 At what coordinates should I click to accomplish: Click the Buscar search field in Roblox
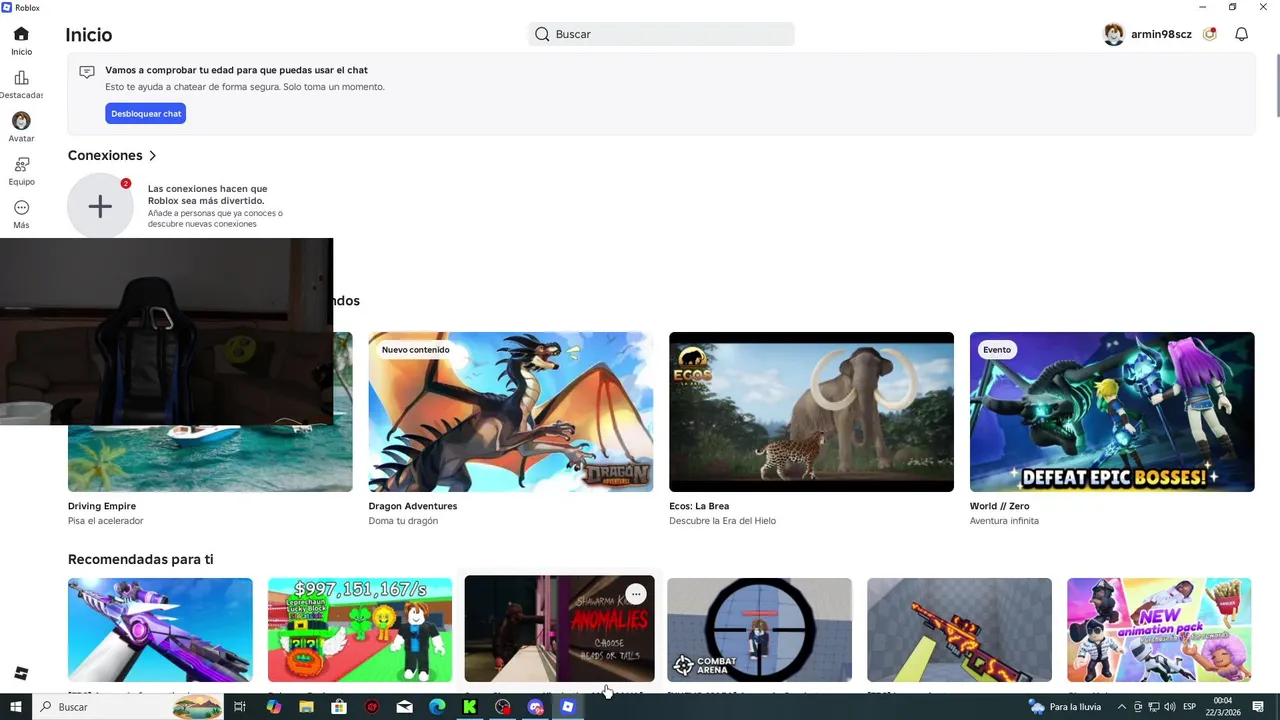pos(661,34)
